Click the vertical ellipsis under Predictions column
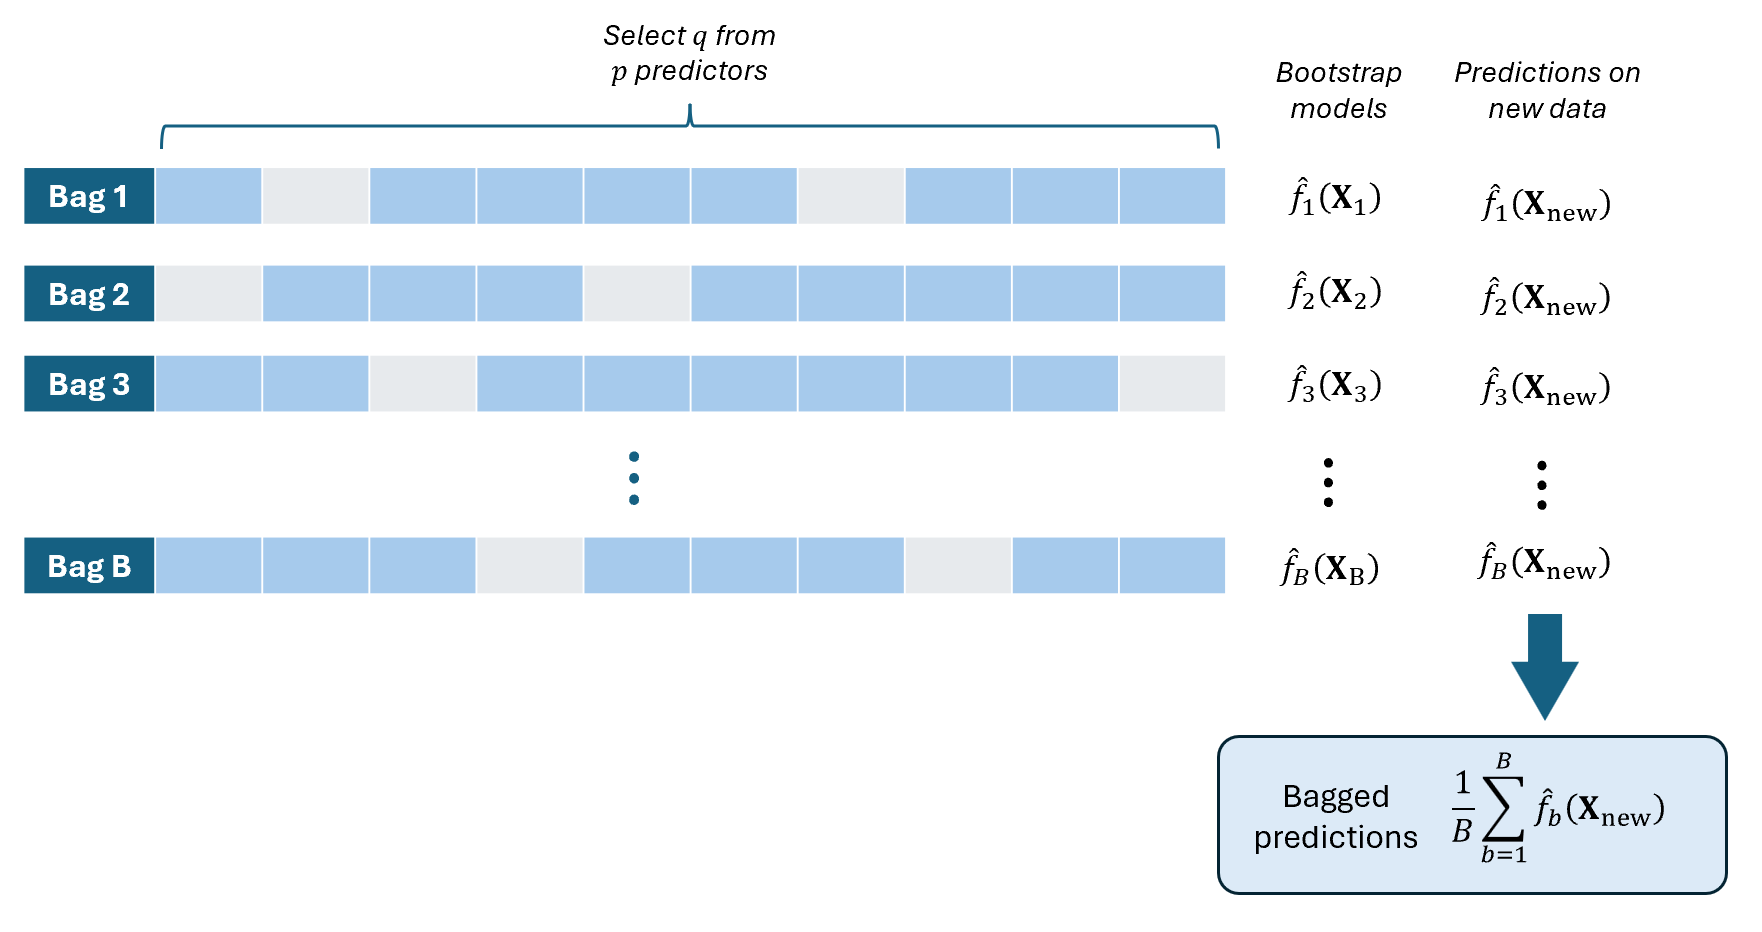This screenshot has height=932, width=1762. coord(1542,485)
